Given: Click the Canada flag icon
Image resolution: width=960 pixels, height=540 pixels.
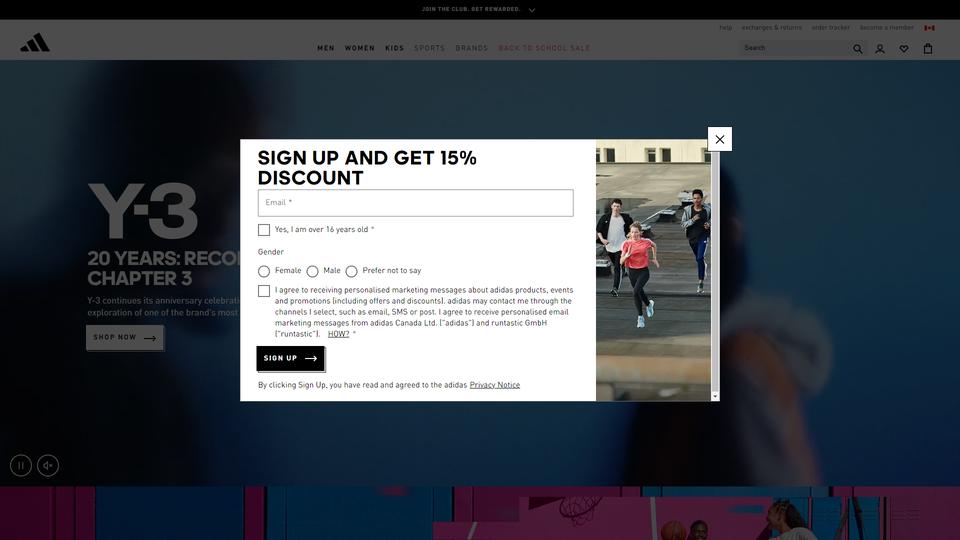Looking at the screenshot, I should pos(929,28).
